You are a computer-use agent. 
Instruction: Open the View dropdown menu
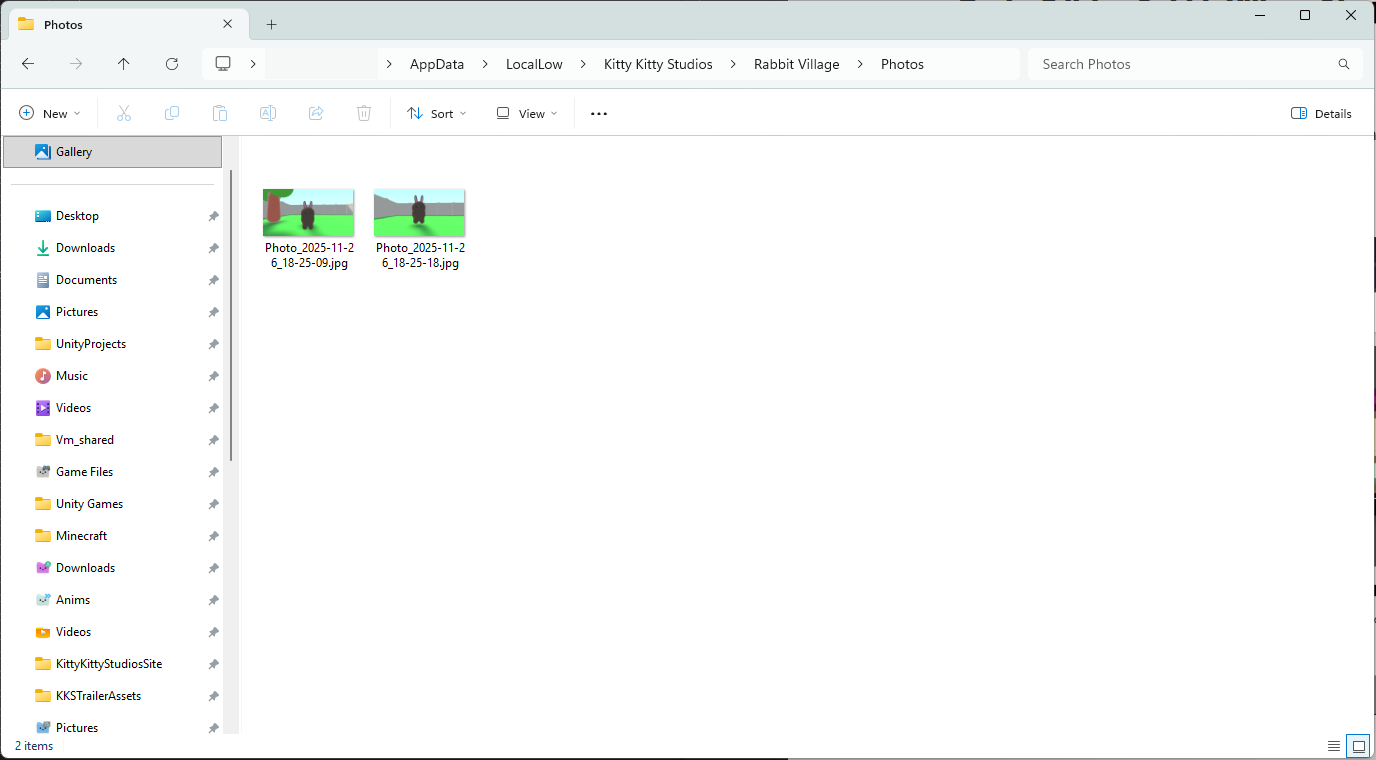[527, 114]
